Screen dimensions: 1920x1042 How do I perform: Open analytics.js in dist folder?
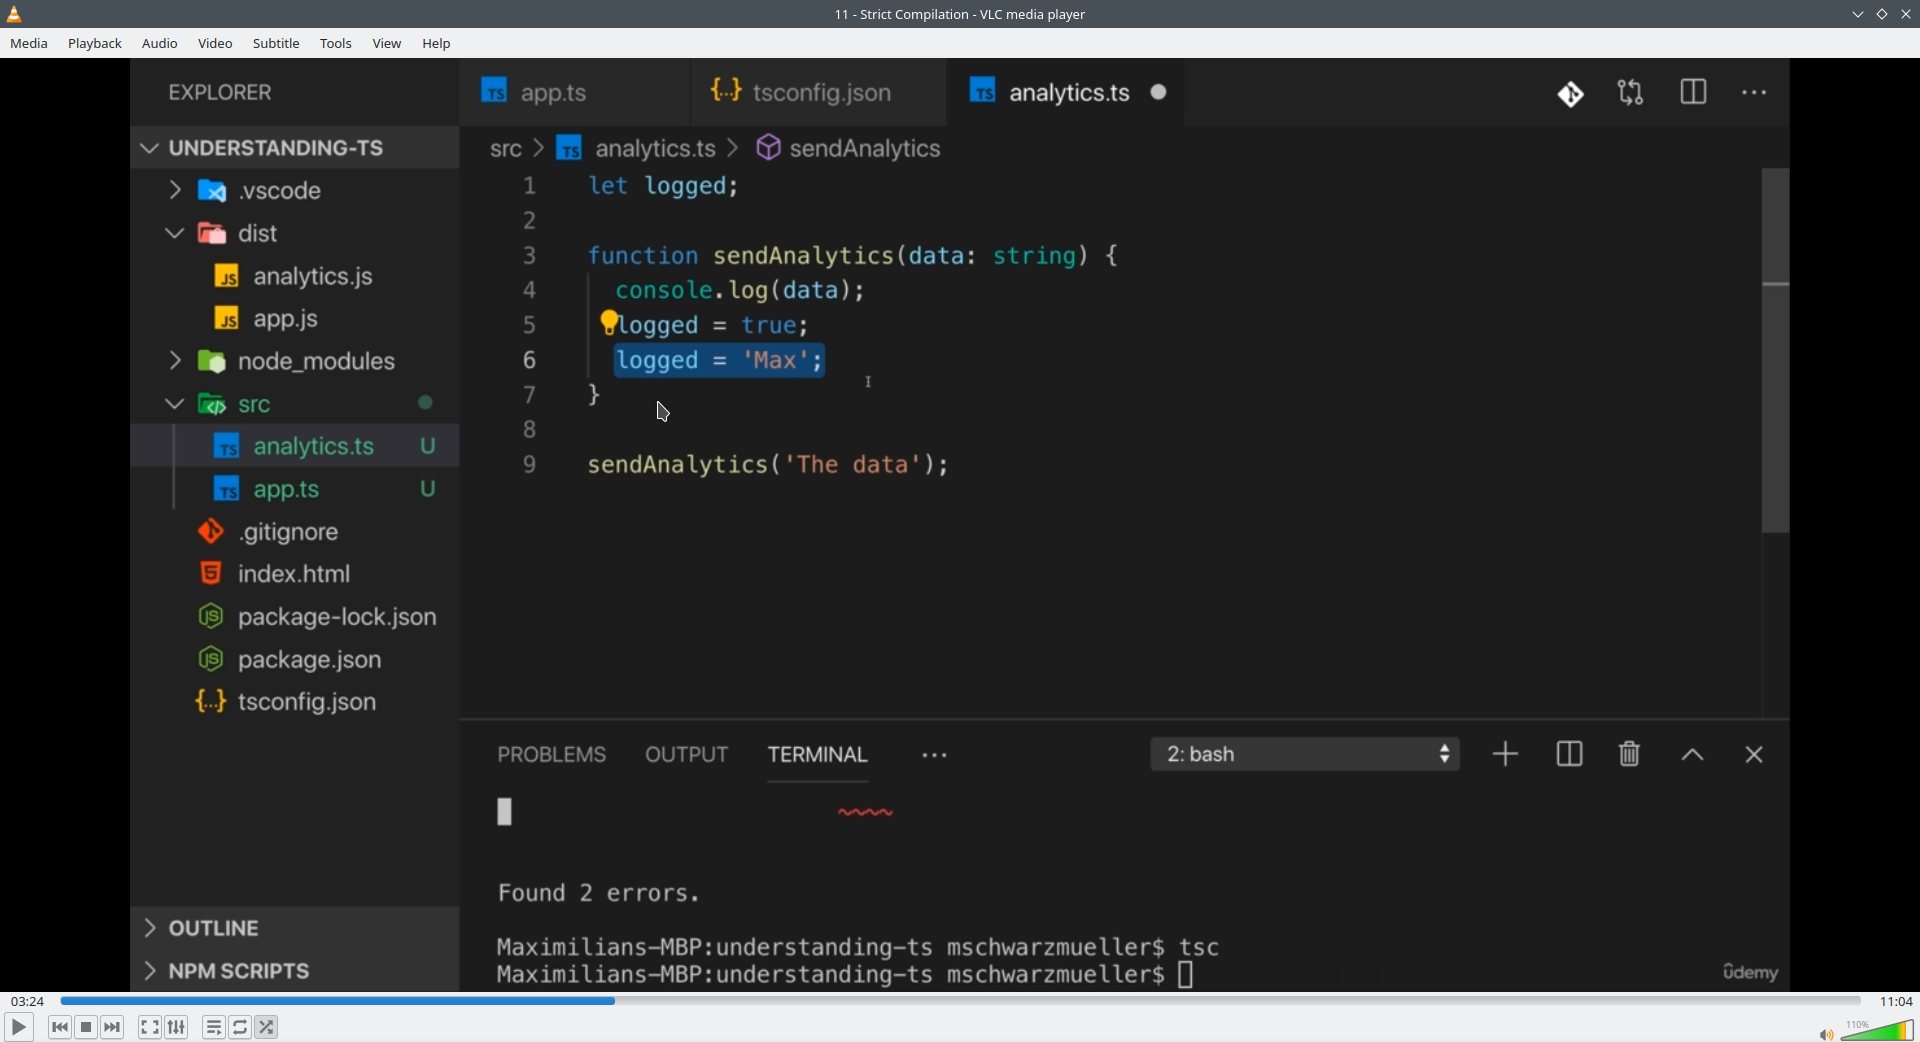[295, 276]
